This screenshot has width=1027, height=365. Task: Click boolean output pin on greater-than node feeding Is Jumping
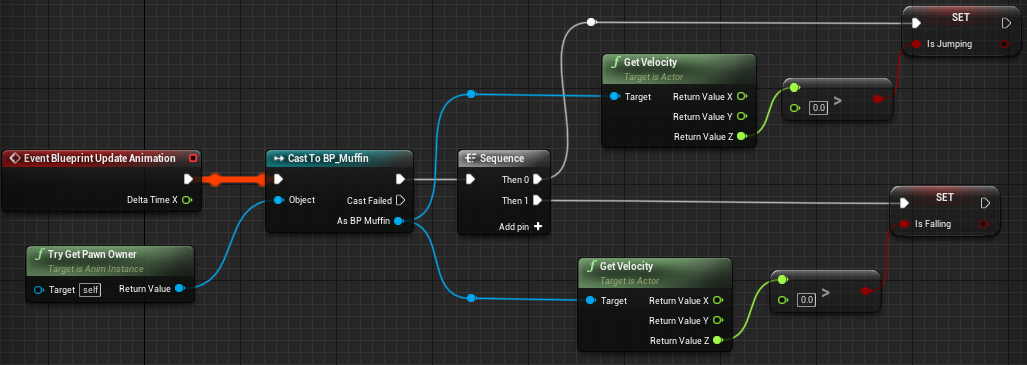(878, 99)
